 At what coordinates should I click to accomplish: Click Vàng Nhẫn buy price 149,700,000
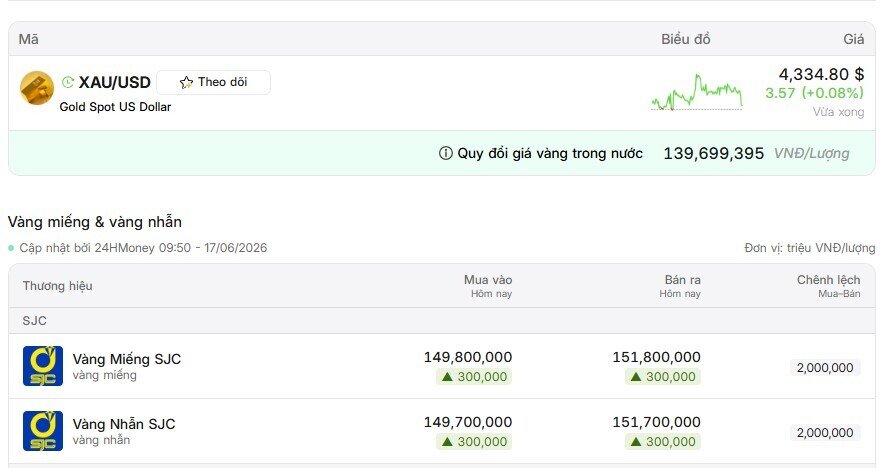468,422
